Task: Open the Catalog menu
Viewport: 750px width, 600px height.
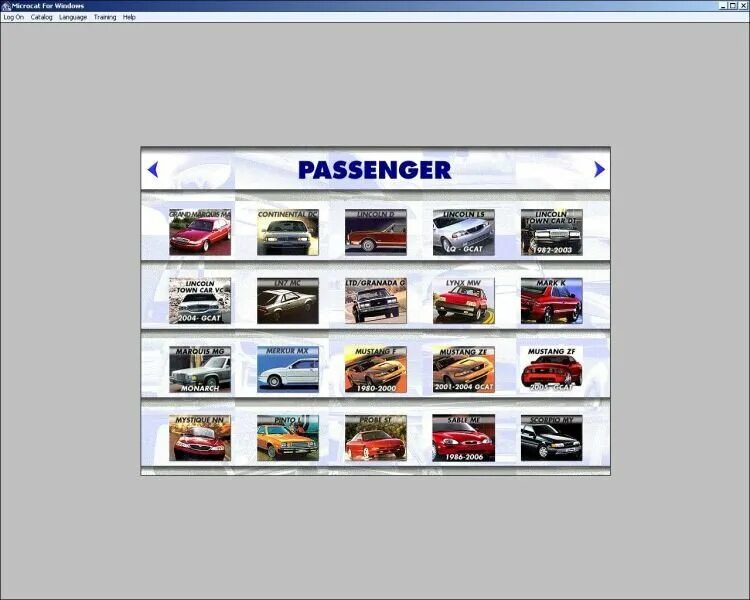Action: (42, 17)
